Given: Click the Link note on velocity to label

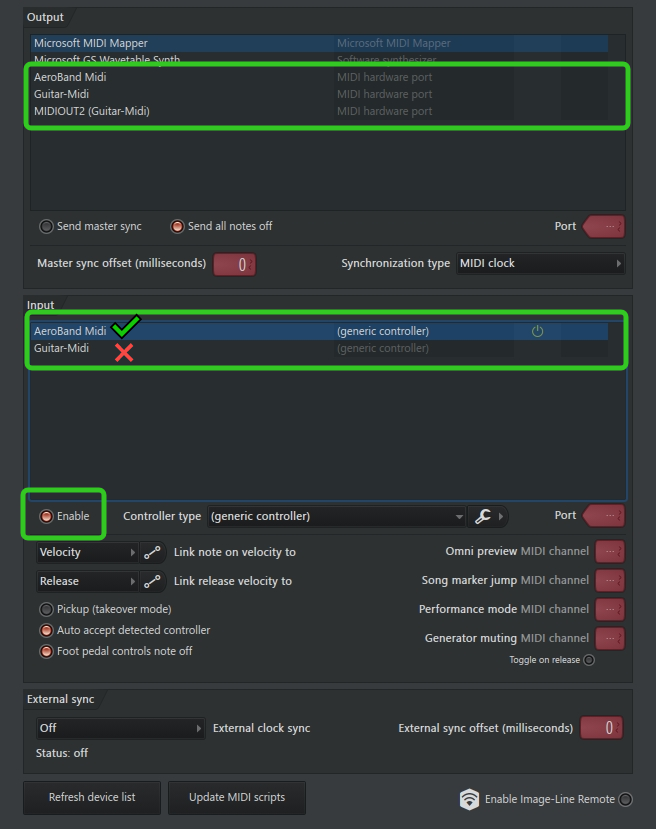Looking at the screenshot, I should (x=235, y=552).
